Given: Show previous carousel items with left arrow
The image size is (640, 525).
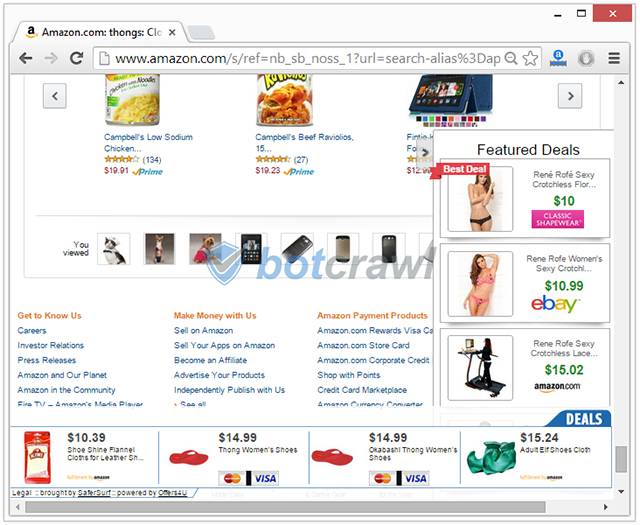Looking at the screenshot, I should tap(55, 96).
